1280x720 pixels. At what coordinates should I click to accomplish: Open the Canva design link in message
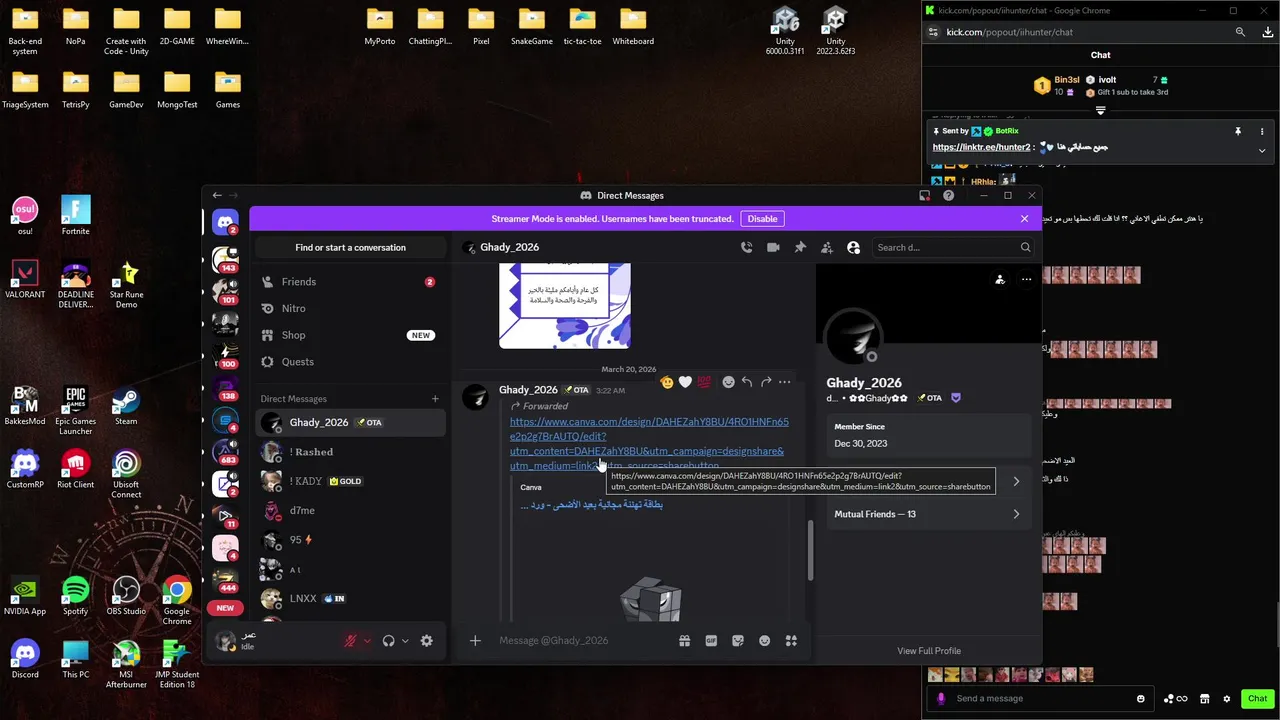click(x=649, y=444)
